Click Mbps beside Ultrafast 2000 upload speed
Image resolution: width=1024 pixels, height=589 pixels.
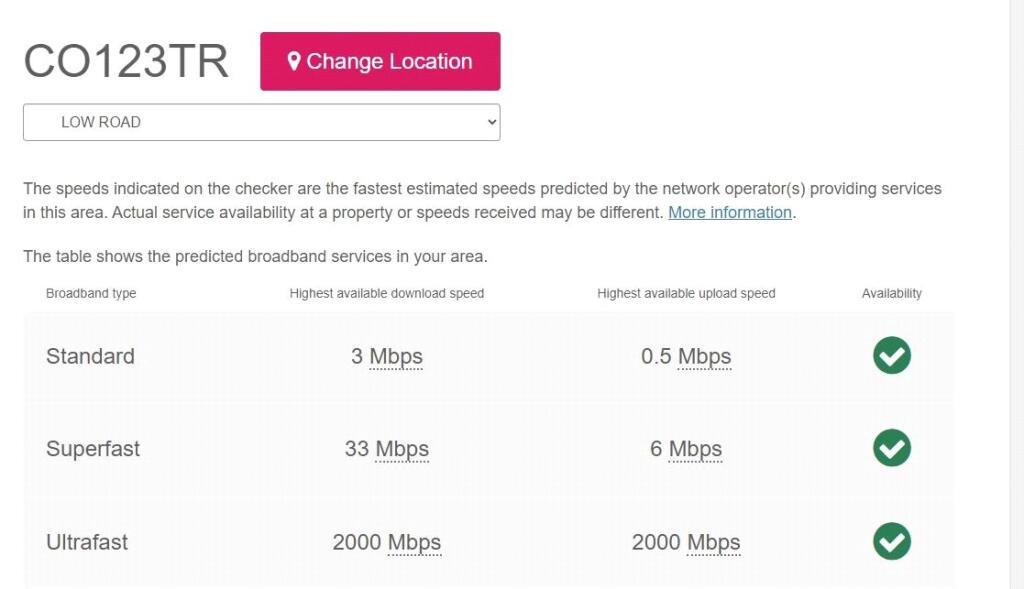713,542
